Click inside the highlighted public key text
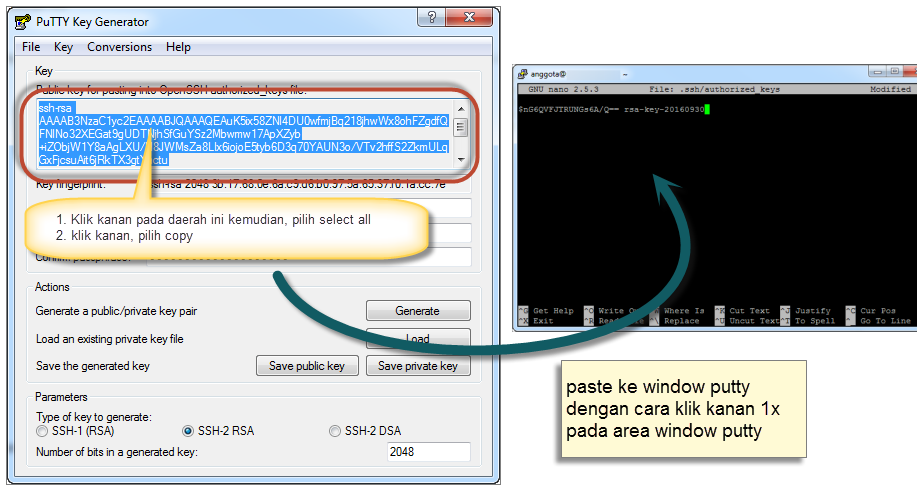917x491 pixels. click(240, 132)
